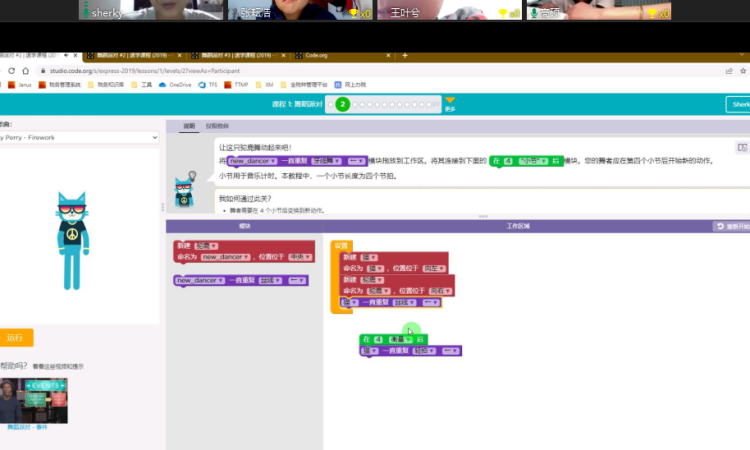Click the 重新开始 start over button

click(x=732, y=226)
